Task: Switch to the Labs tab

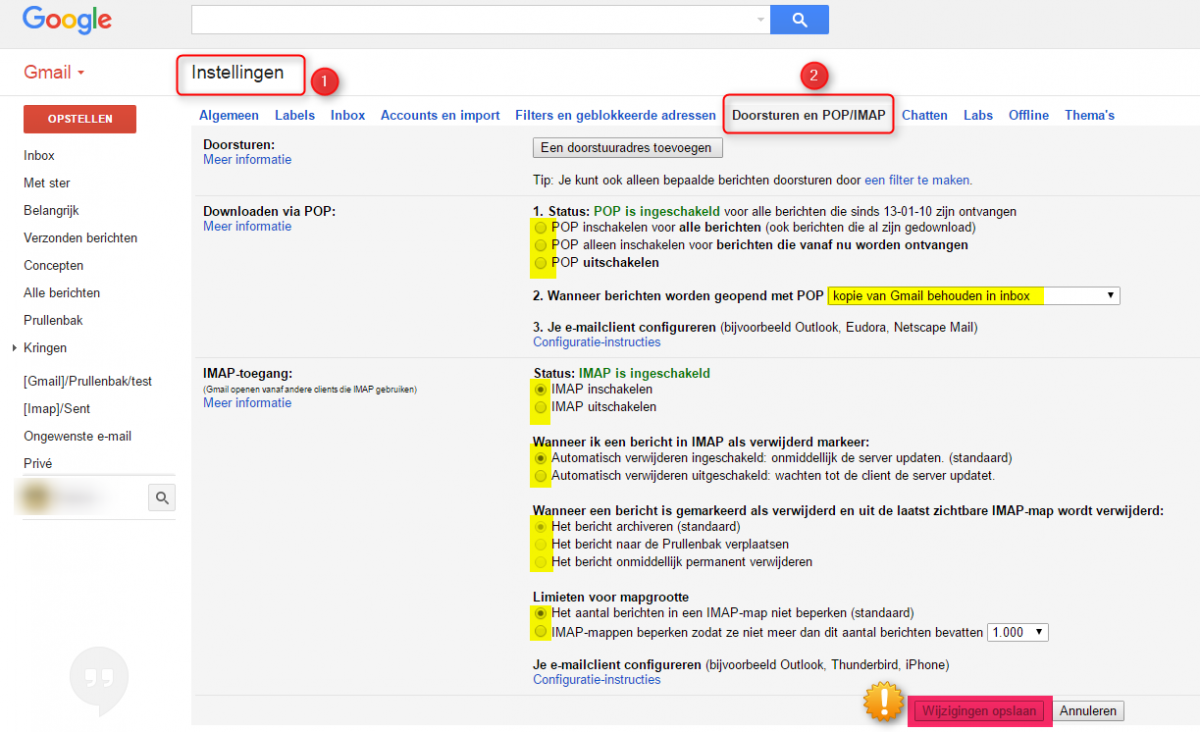Action: [978, 115]
